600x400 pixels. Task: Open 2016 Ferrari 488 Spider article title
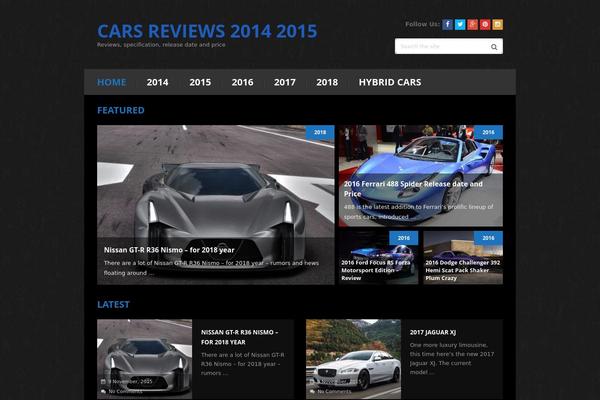pos(413,189)
